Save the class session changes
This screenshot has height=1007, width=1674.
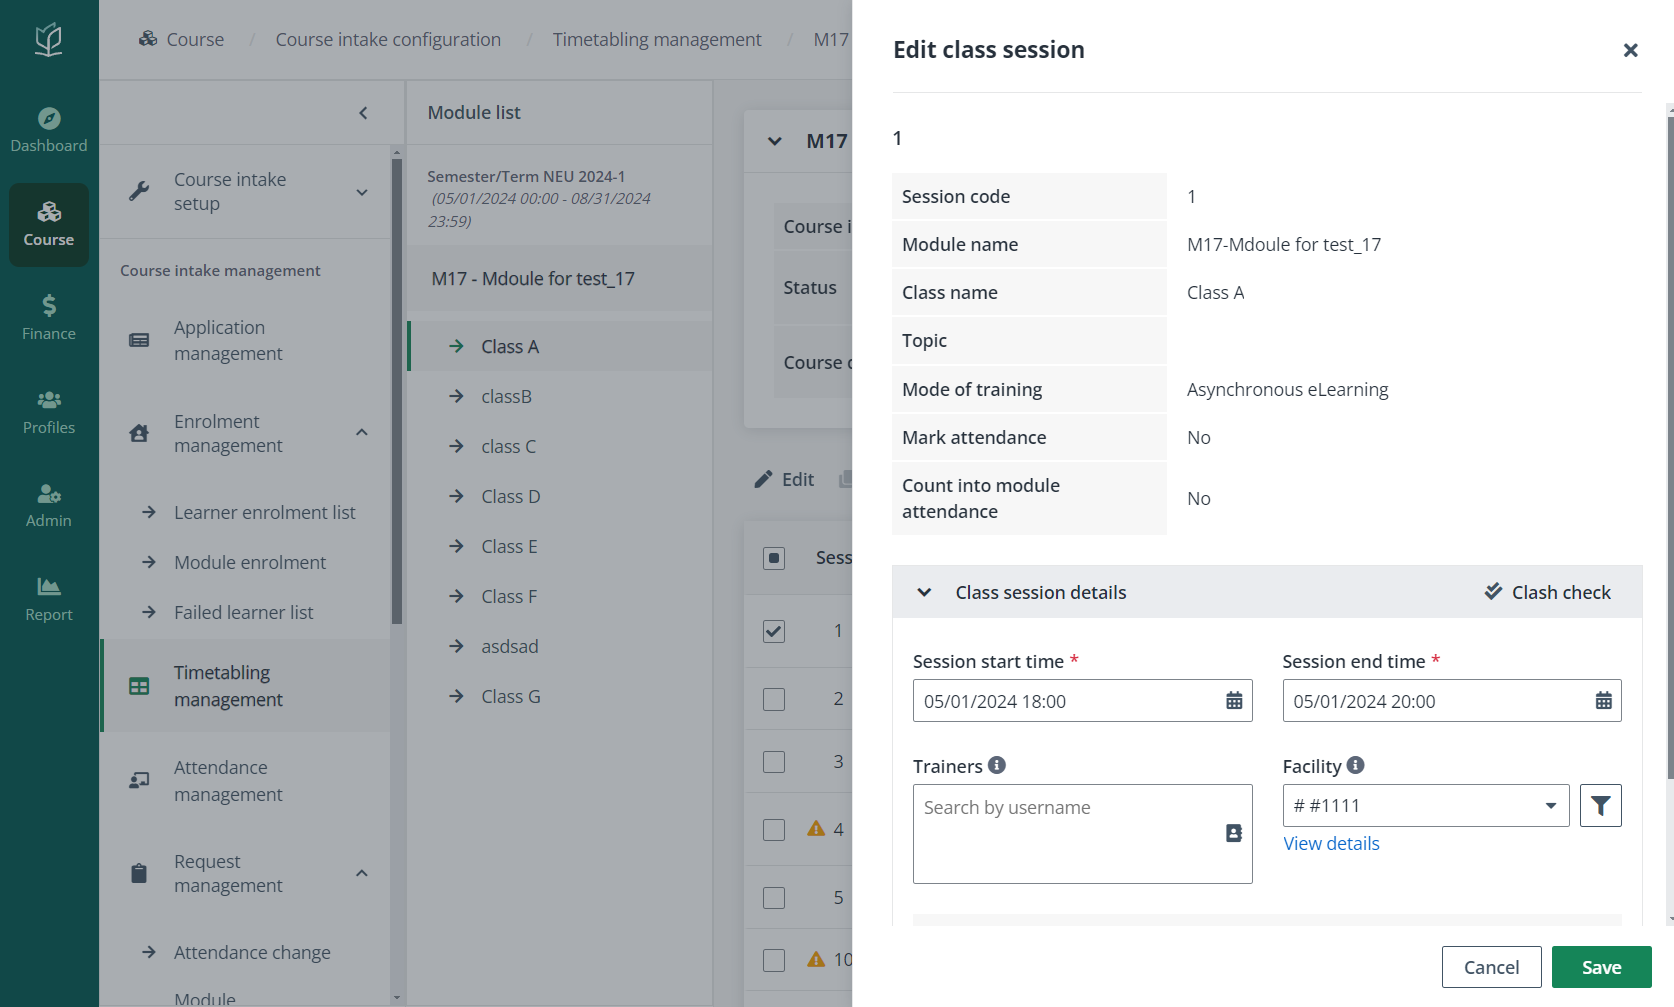[x=1601, y=967]
